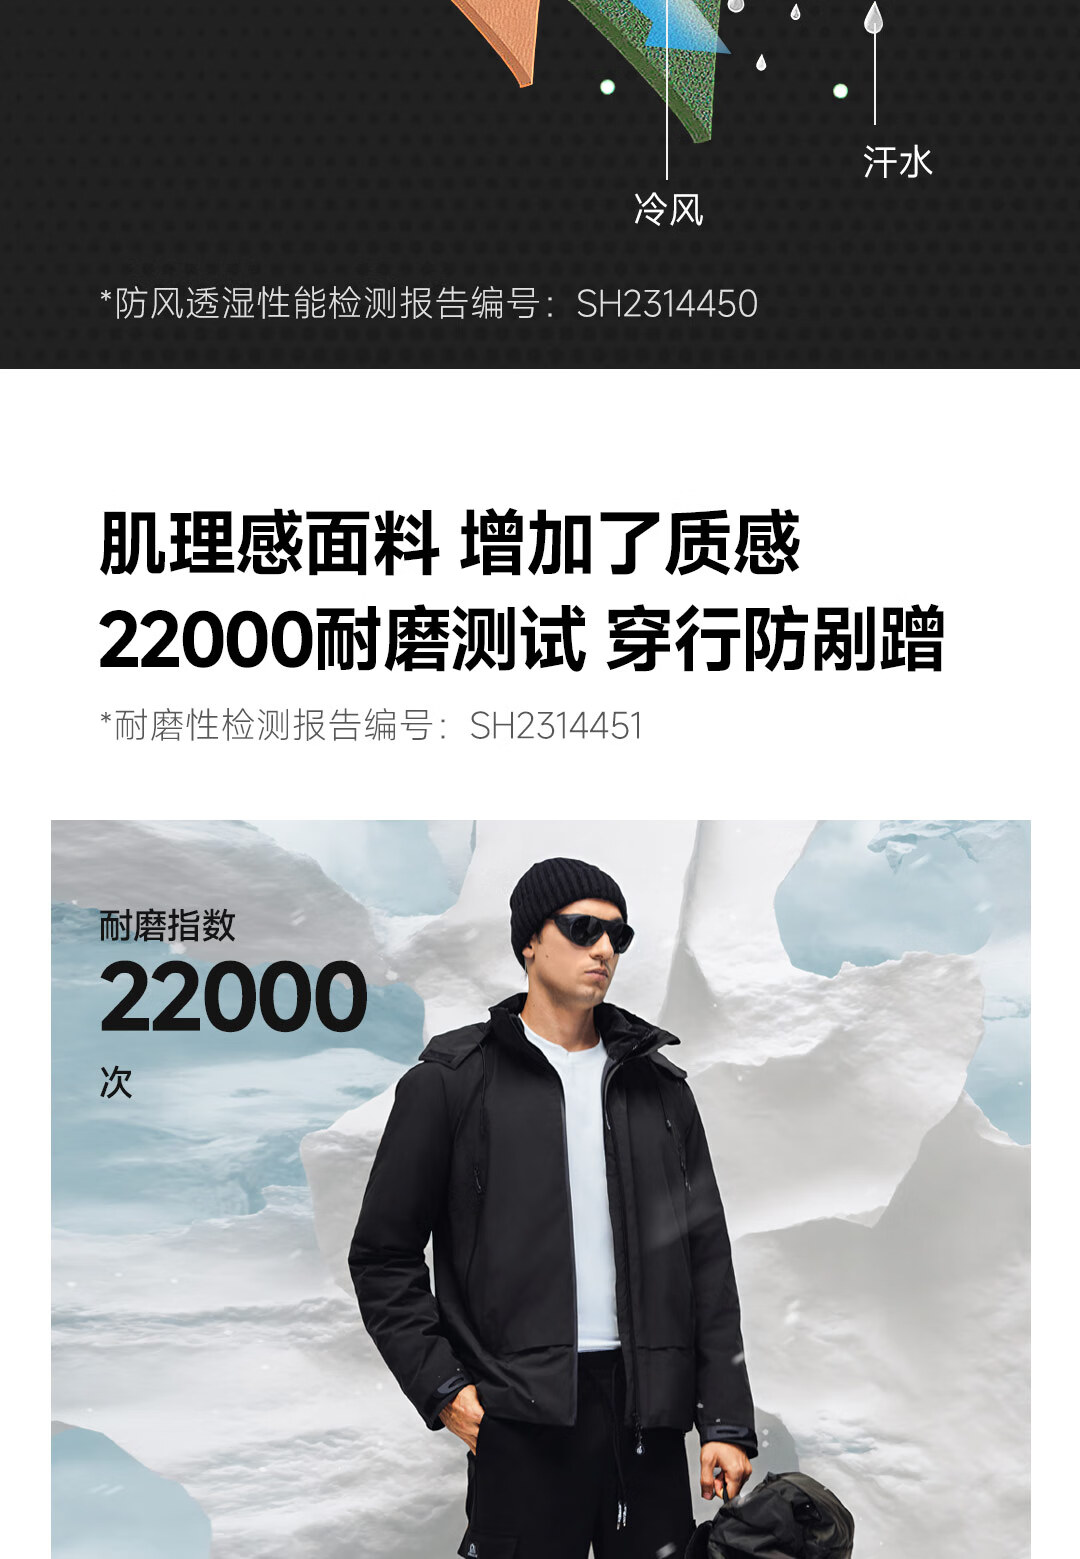Click the model's sunglasses
The width and height of the screenshot is (1080, 1559).
point(592,931)
